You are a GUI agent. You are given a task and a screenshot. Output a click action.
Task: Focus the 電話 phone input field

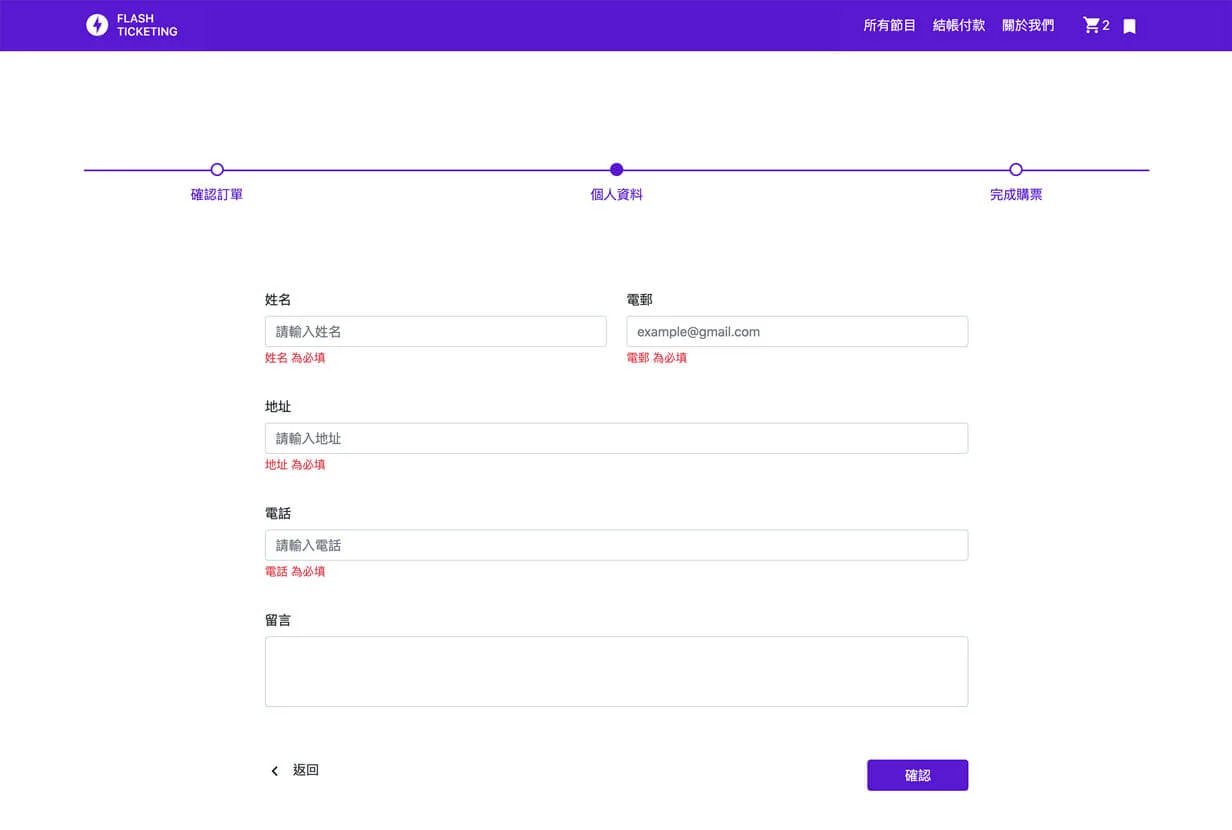[x=616, y=545]
